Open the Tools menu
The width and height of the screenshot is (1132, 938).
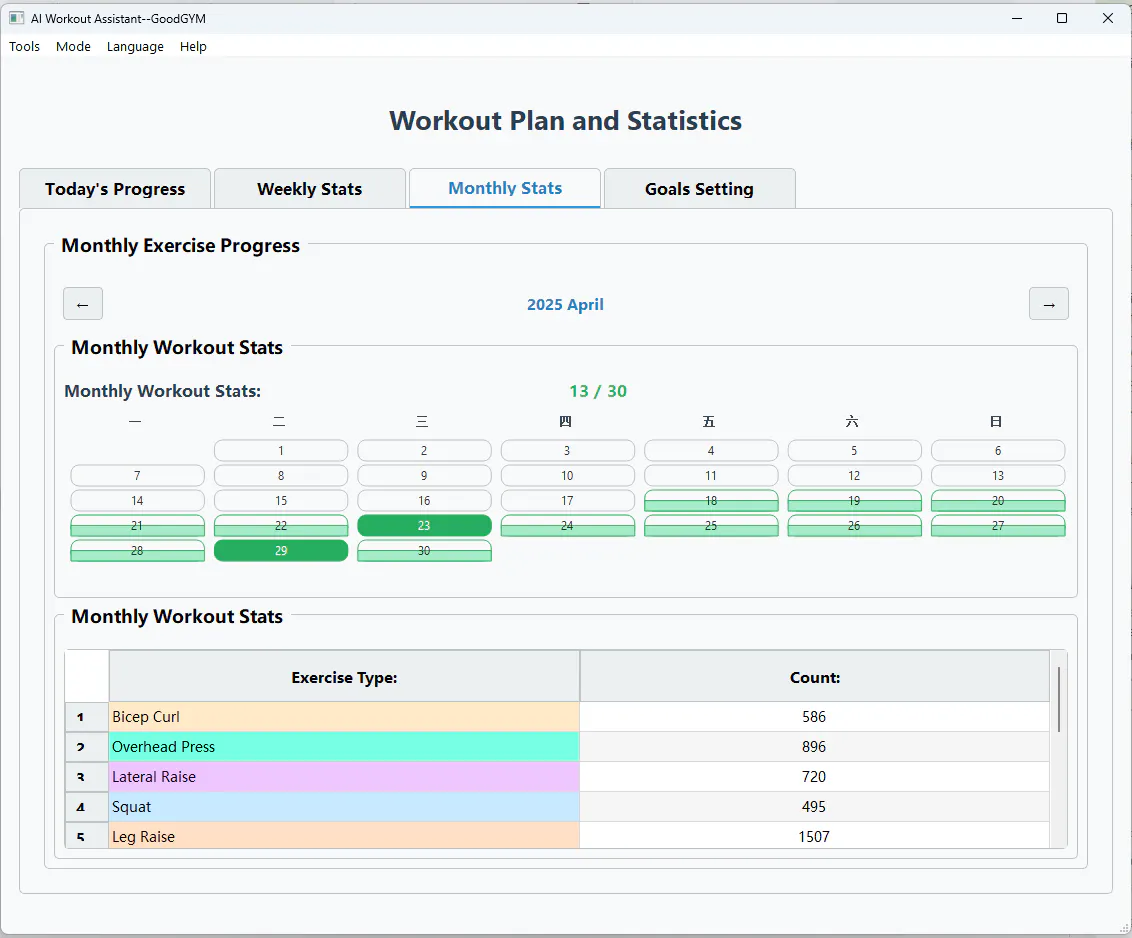click(x=24, y=46)
